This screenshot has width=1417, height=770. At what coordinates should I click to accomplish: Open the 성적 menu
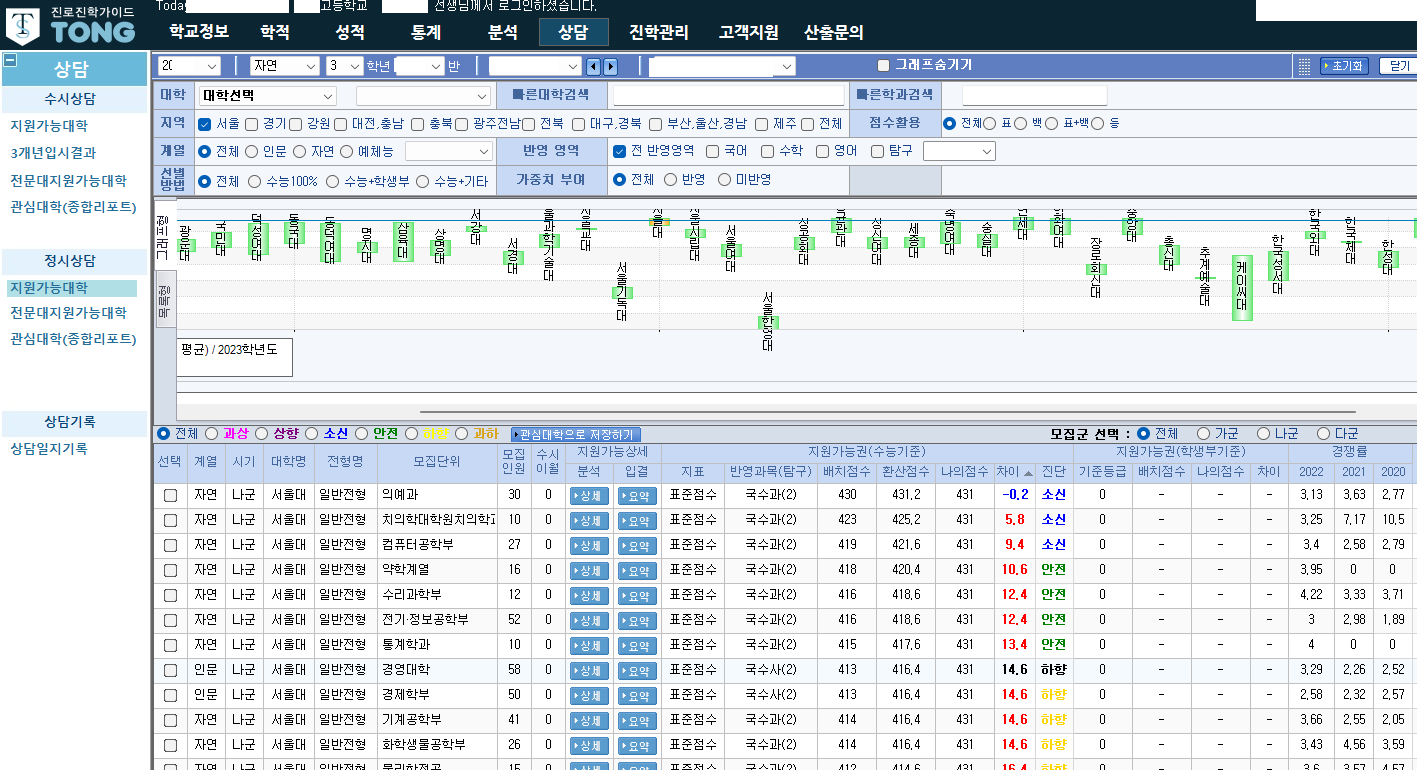tap(350, 32)
